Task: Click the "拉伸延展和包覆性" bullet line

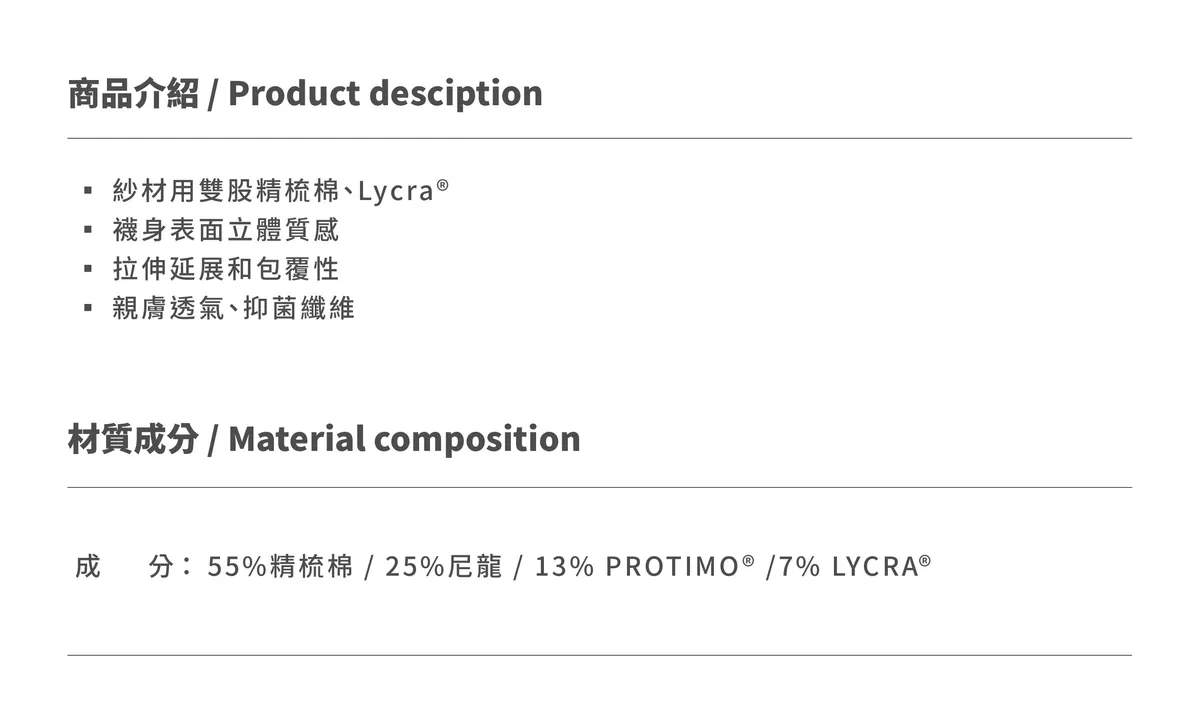Action: (226, 269)
